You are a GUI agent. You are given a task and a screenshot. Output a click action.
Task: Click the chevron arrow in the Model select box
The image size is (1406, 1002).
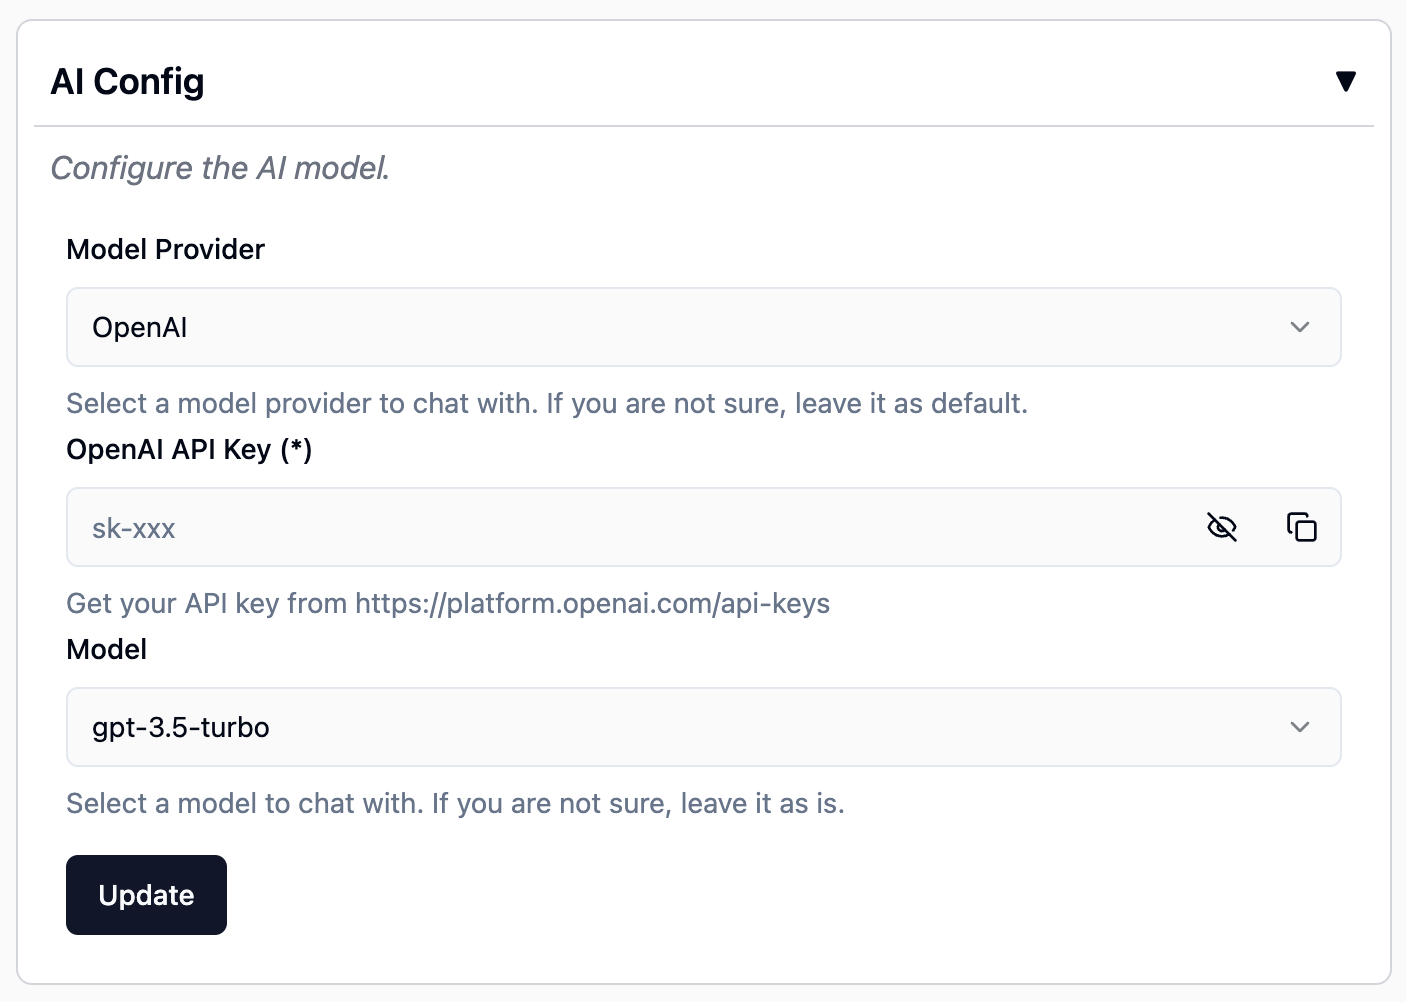1300,727
